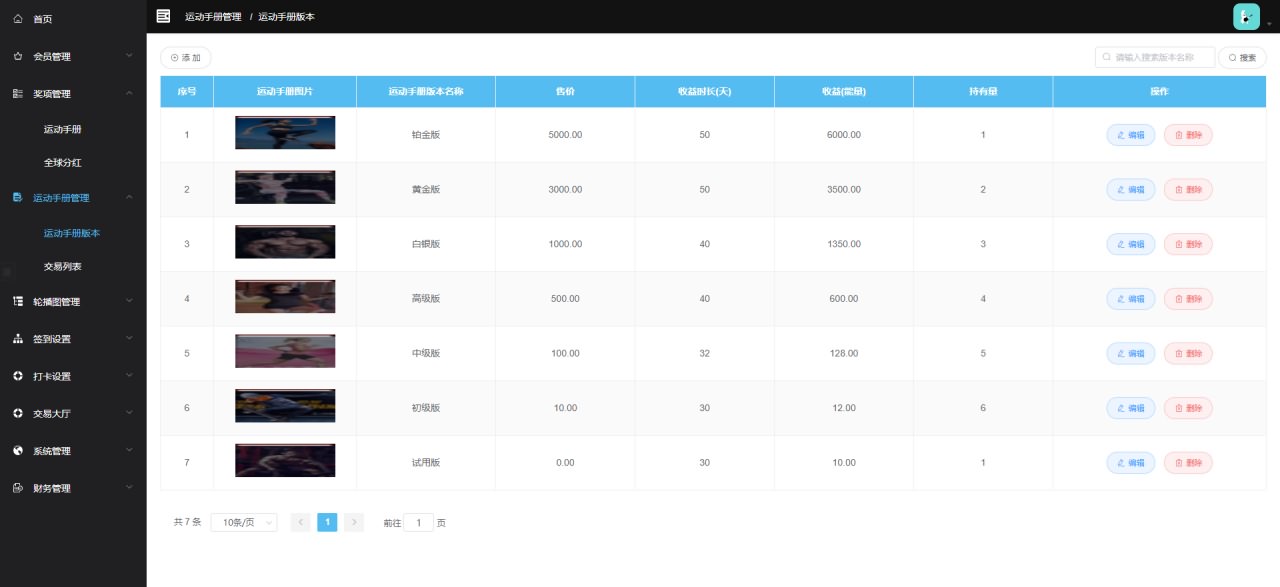
Task: Open the 中级版 manual thumbnail image
Action: pyautogui.click(x=285, y=351)
